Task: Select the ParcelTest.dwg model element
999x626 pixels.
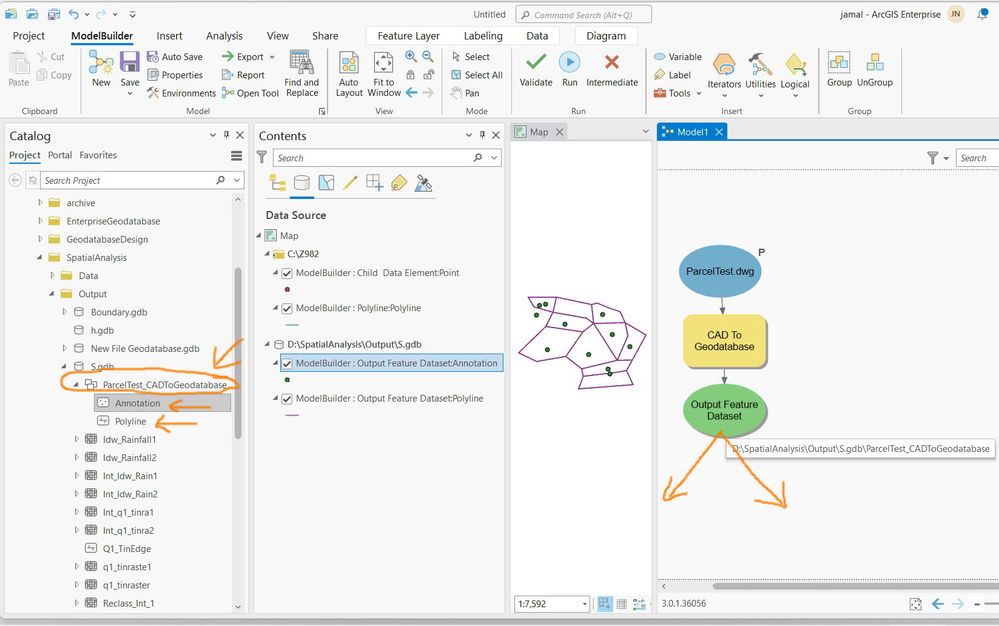Action: pos(720,271)
